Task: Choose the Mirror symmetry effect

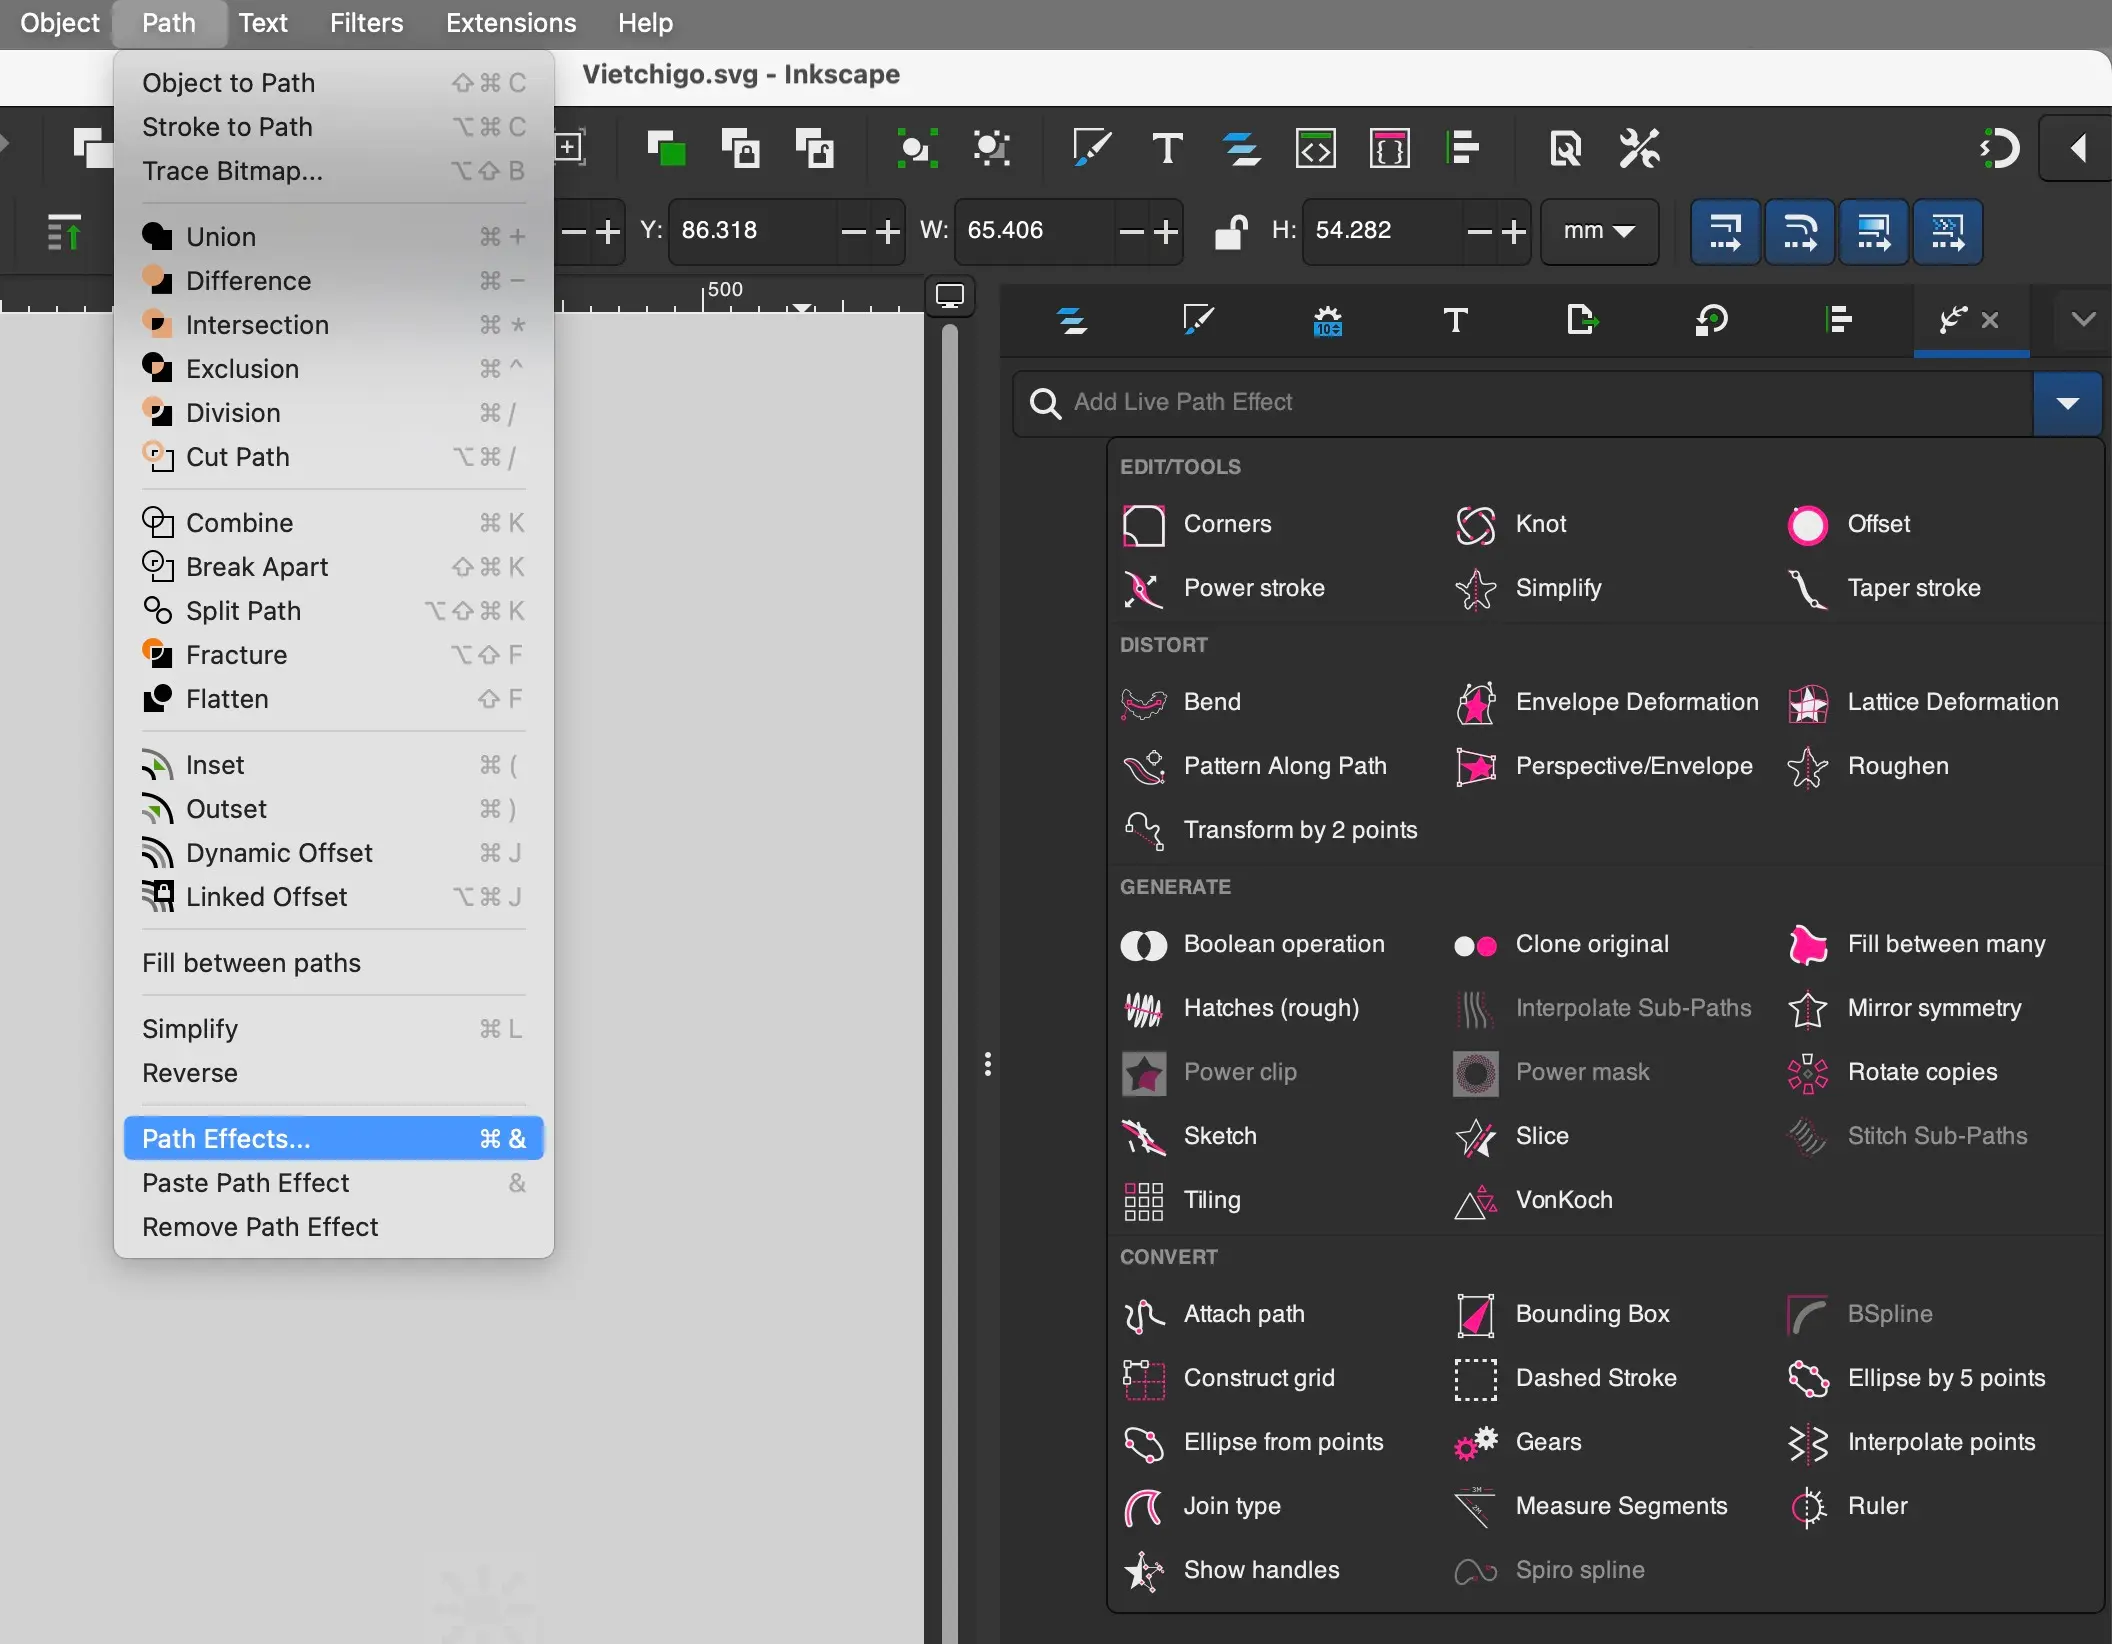Action: click(x=1933, y=1007)
